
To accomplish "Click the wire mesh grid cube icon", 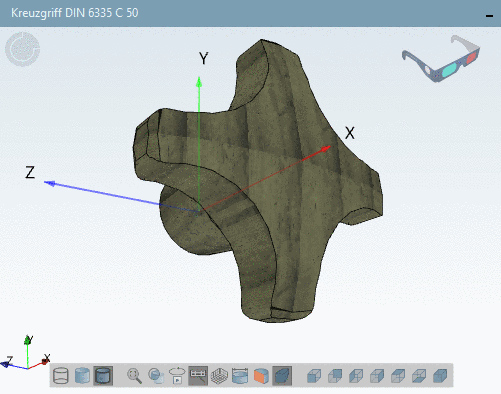I will [219, 376].
